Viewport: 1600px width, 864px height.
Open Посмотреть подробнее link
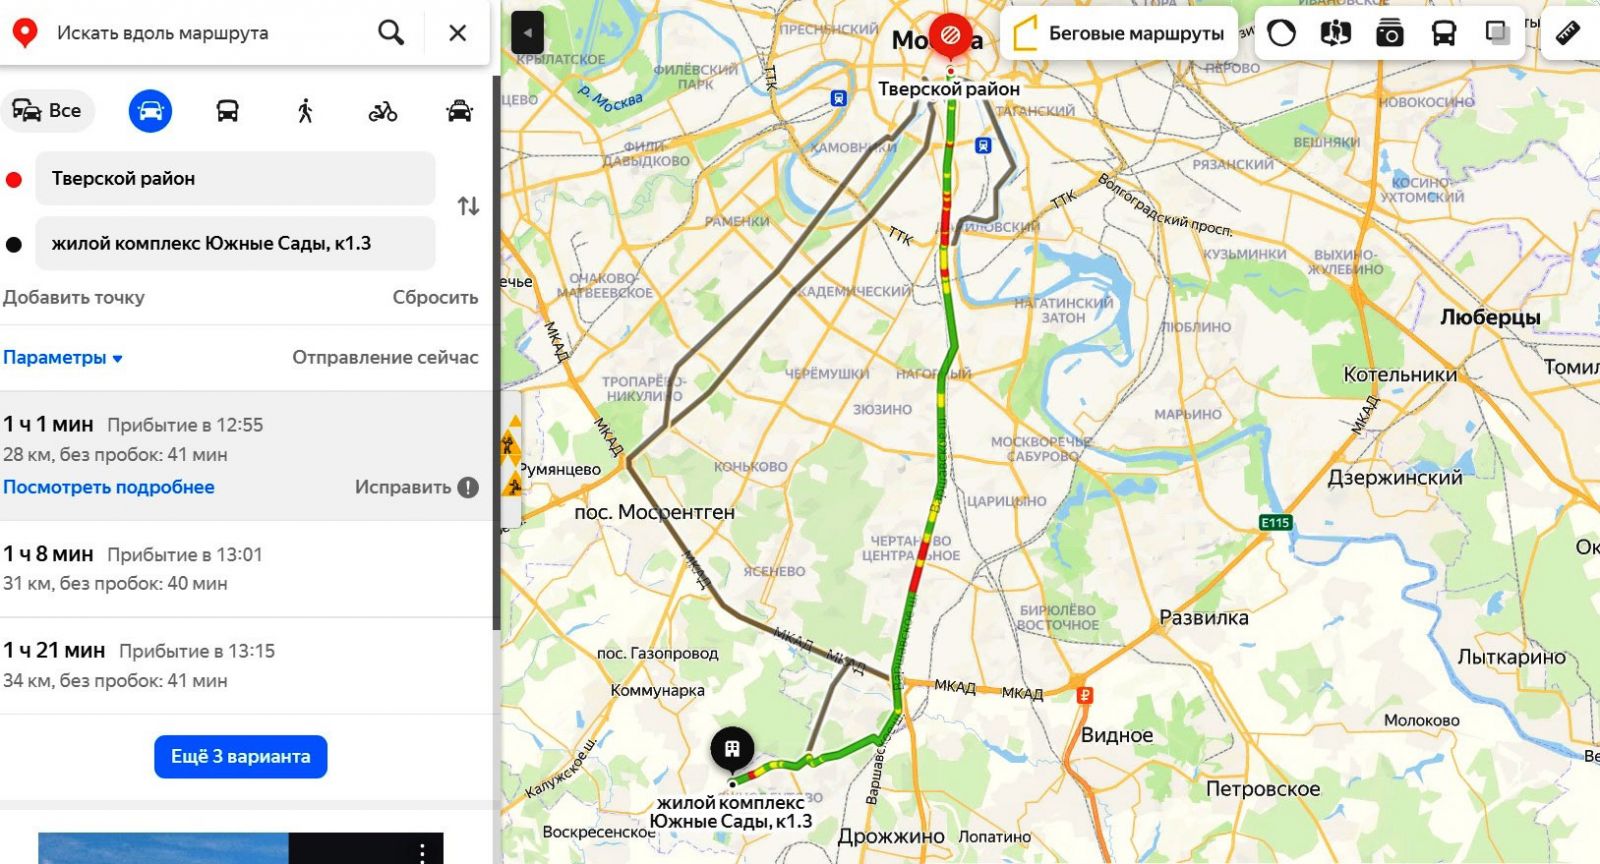(x=108, y=487)
